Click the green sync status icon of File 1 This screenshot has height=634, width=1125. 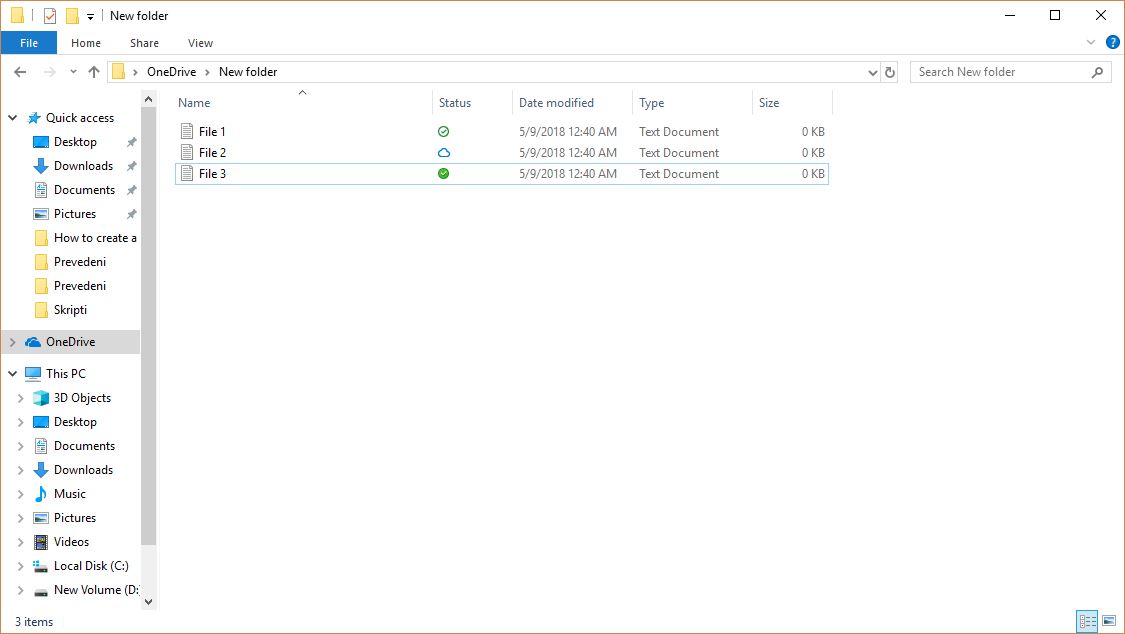pos(445,131)
